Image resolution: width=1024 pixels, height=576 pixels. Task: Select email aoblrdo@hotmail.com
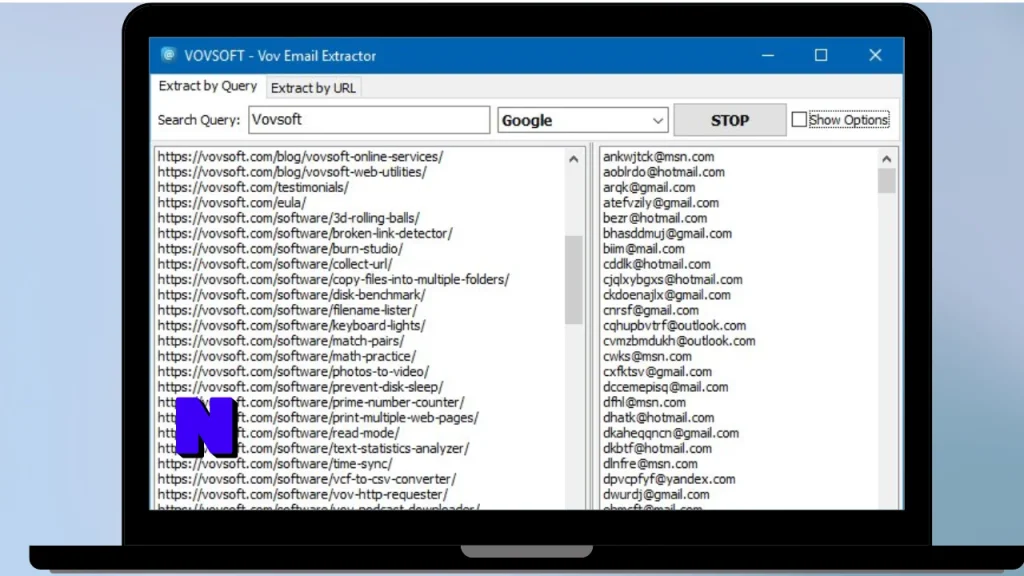pos(664,172)
